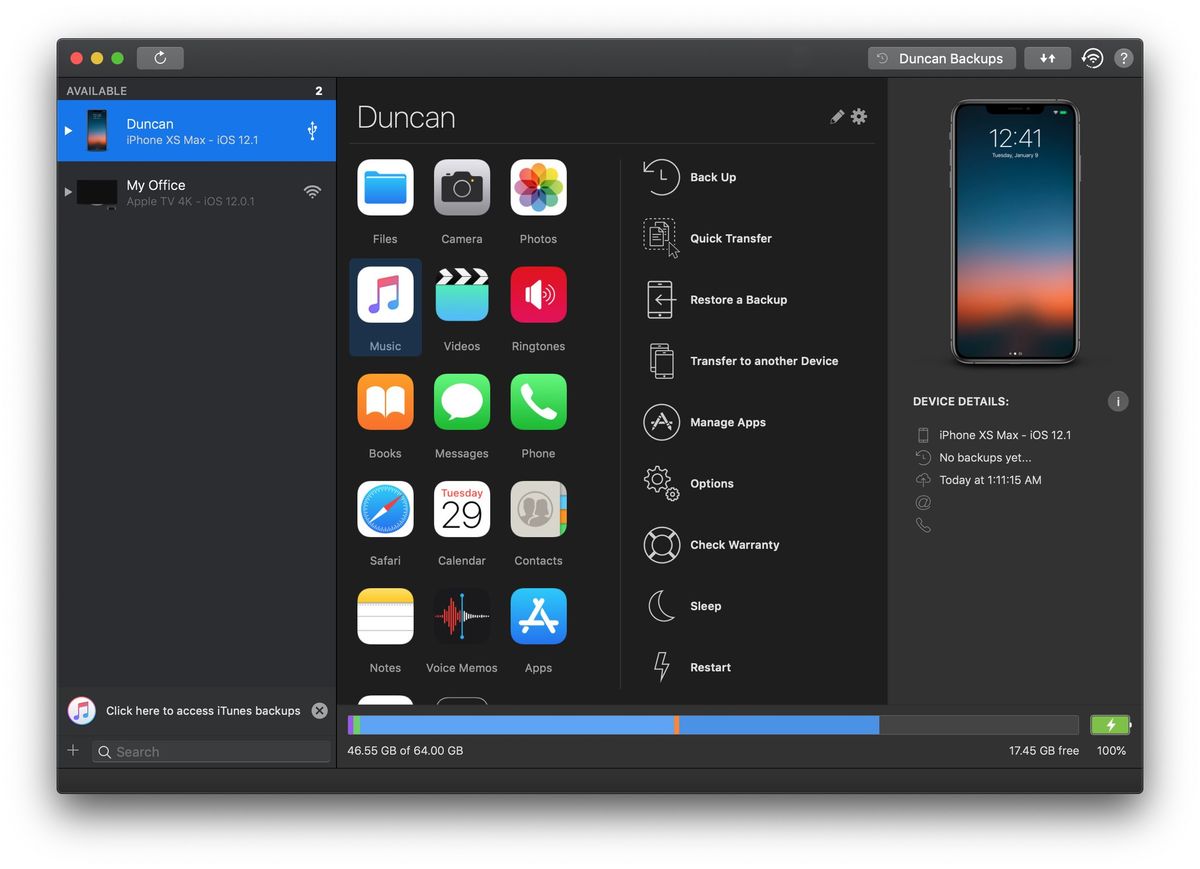Click the plus add button near search
The width and height of the screenshot is (1200, 869).
73,751
